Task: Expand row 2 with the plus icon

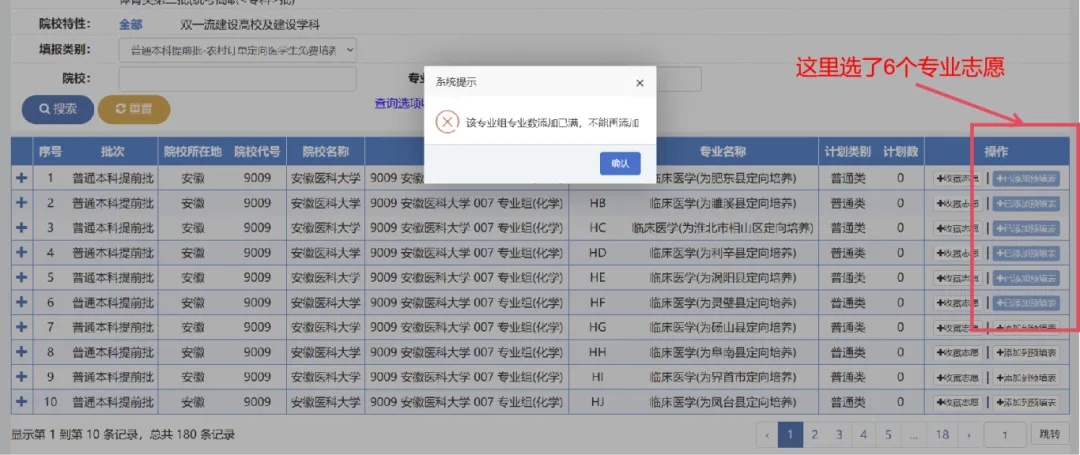Action: click(x=21, y=202)
